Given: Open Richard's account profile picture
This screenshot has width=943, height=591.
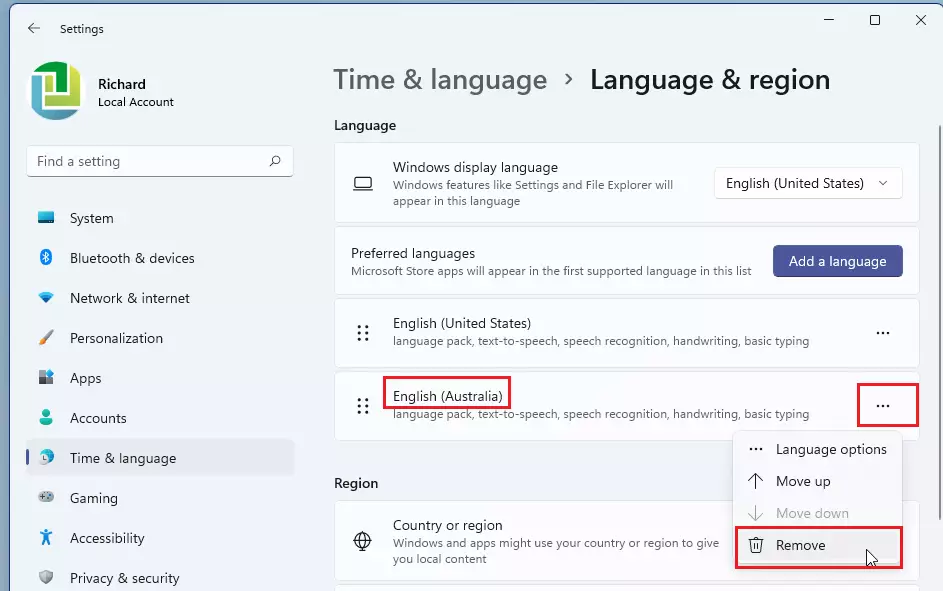Looking at the screenshot, I should click(56, 90).
